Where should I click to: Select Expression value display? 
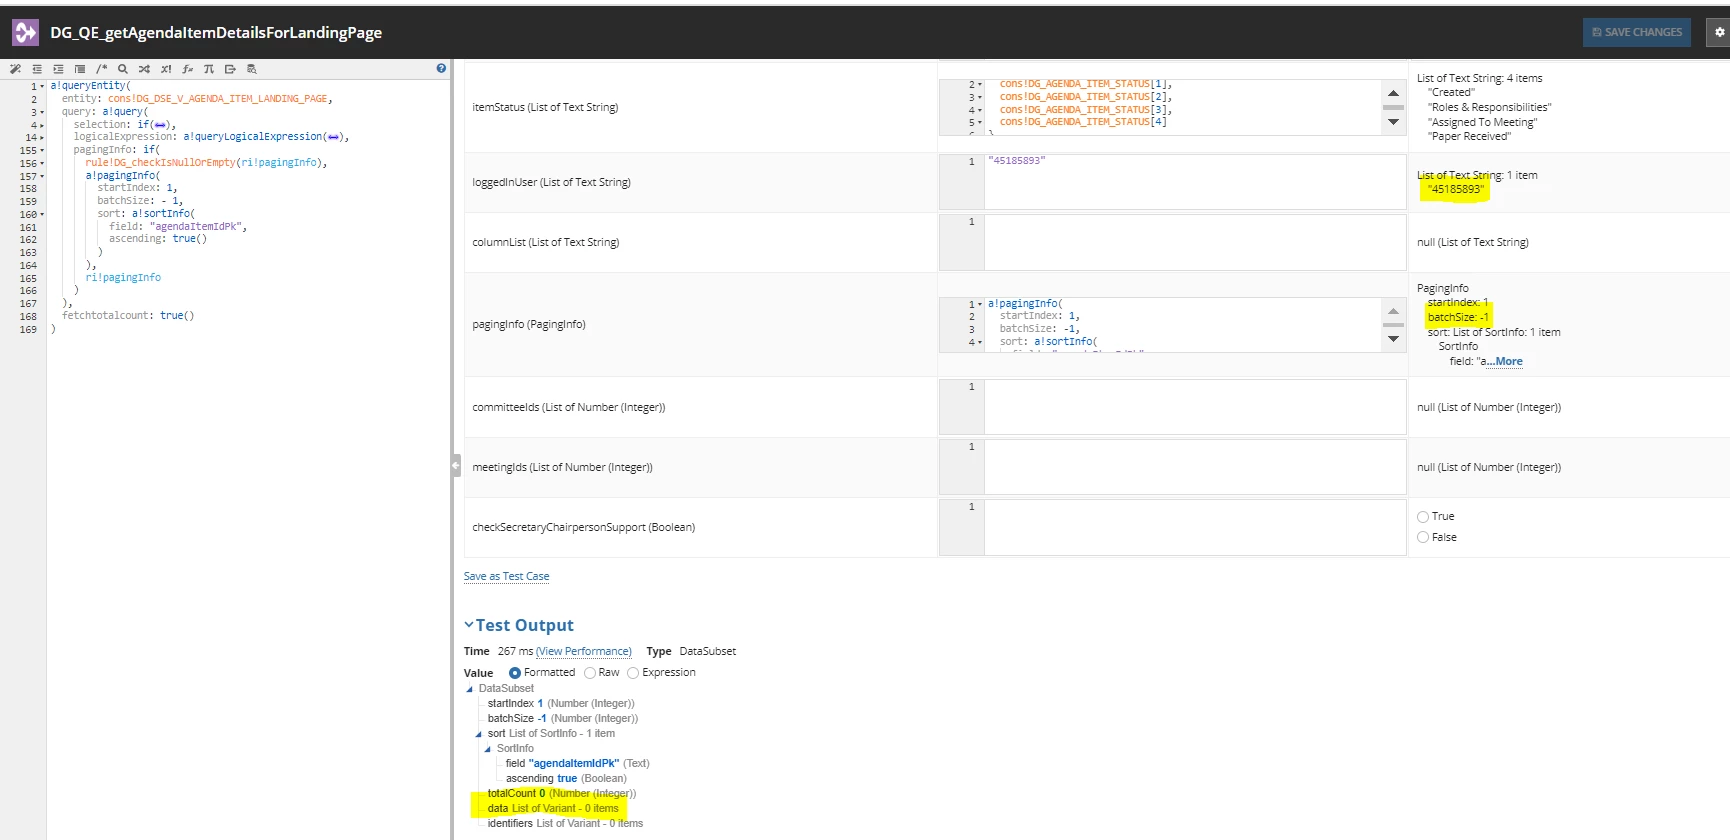(x=633, y=673)
